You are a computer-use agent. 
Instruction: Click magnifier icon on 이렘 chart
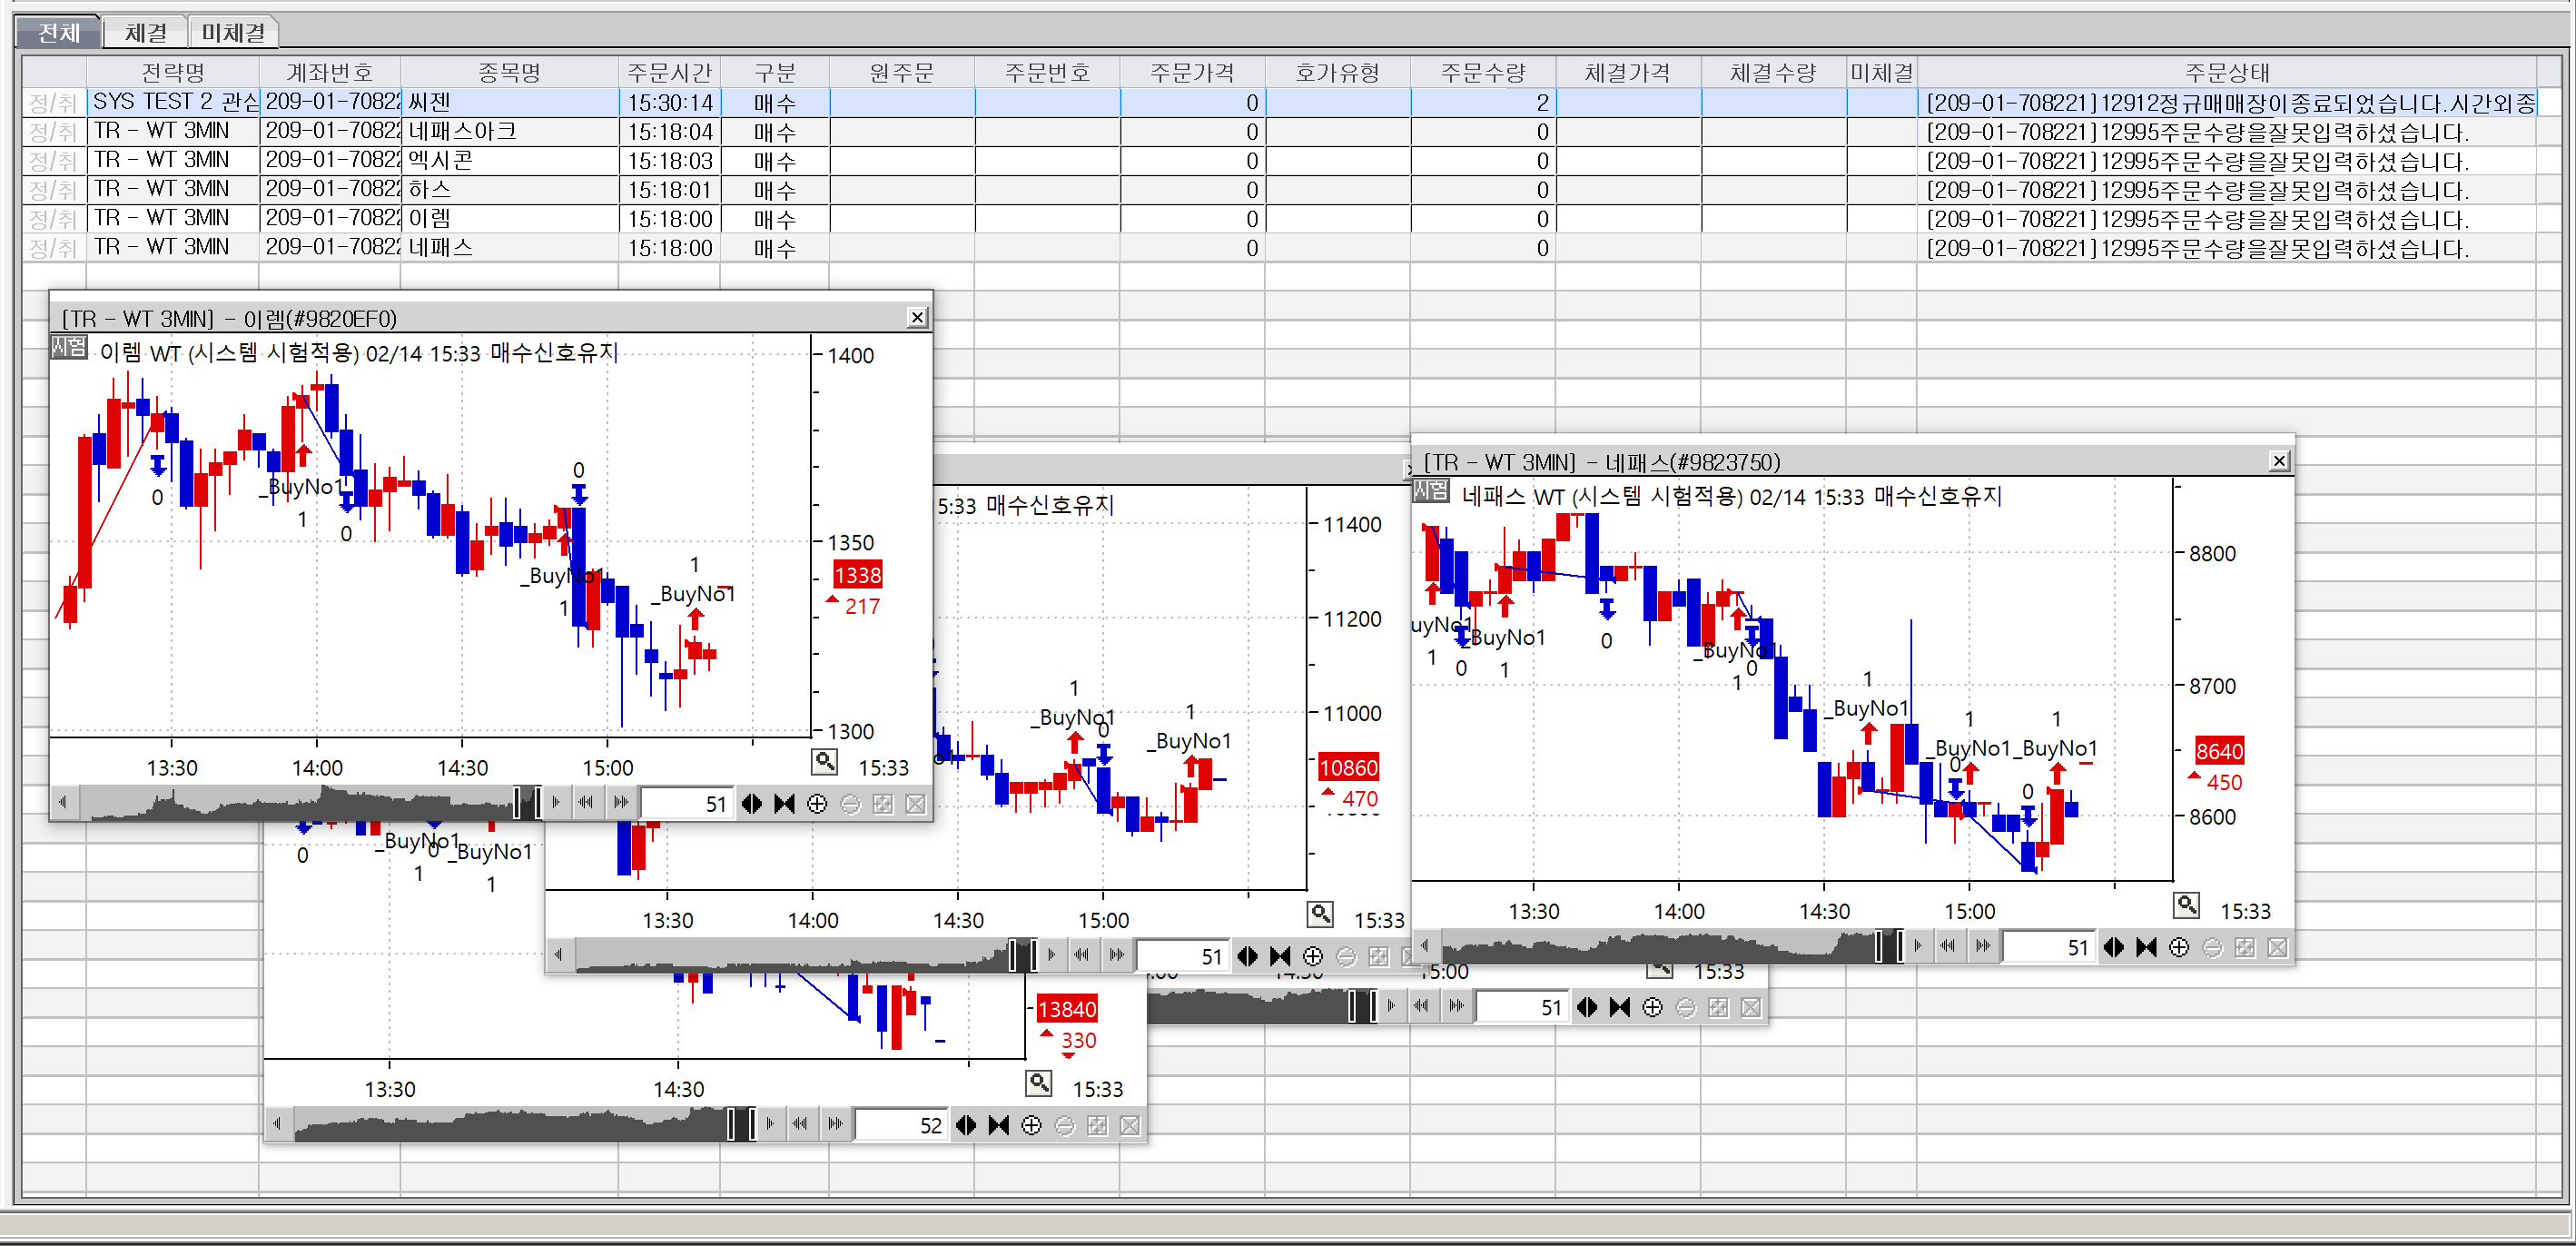pyautogui.click(x=824, y=762)
